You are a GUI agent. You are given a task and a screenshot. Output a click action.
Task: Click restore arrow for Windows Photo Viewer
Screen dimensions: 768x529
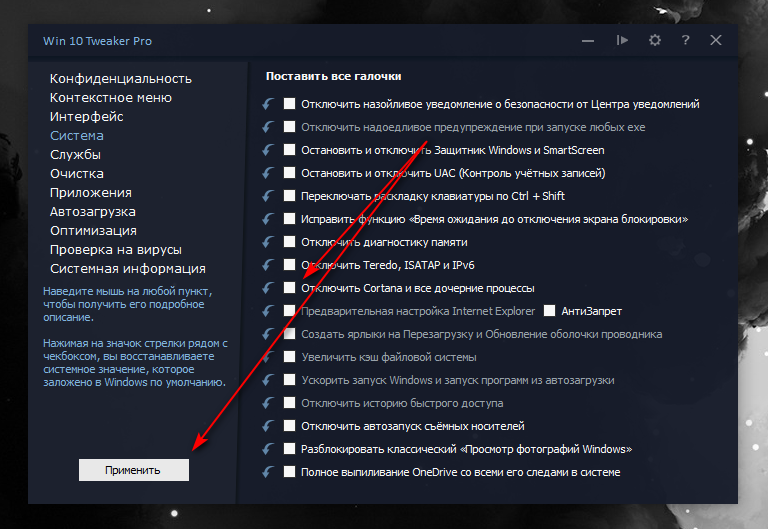[268, 449]
